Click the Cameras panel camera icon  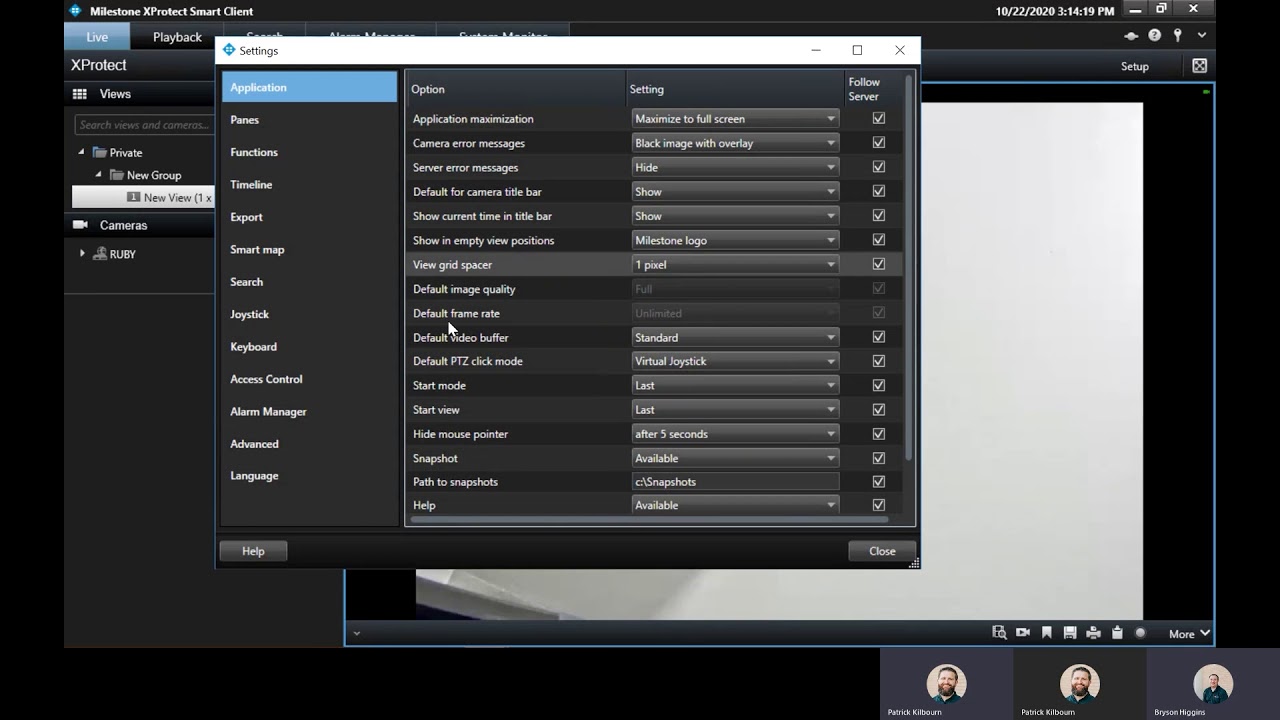[80, 225]
